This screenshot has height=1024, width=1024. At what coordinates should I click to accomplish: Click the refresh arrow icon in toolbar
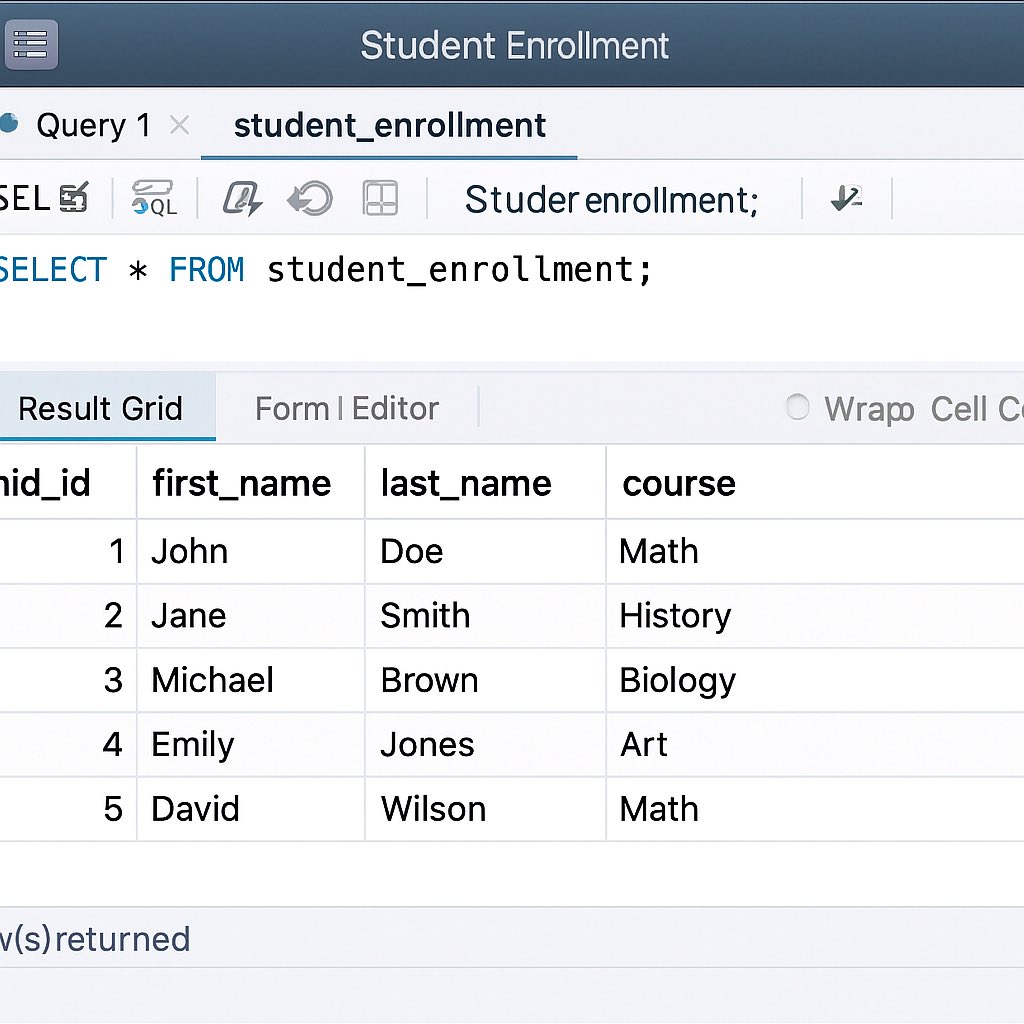pyautogui.click(x=310, y=199)
